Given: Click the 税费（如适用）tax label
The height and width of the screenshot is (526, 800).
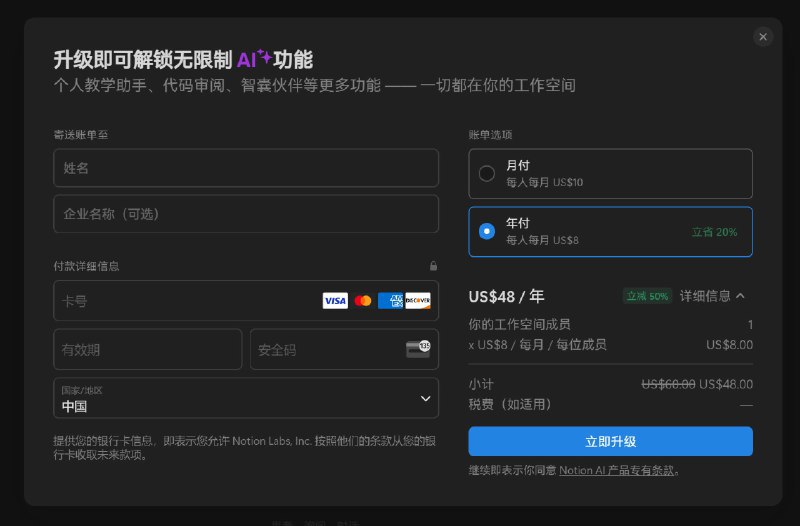Looking at the screenshot, I should [510, 405].
